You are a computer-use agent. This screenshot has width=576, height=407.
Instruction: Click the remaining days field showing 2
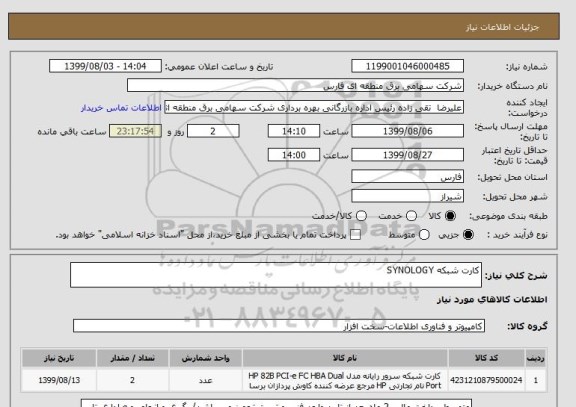click(213, 131)
